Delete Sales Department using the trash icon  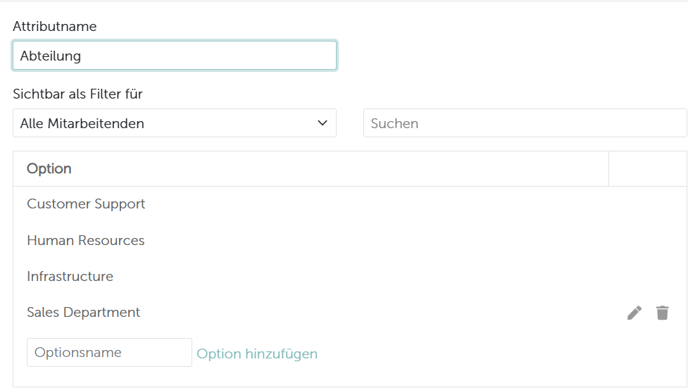662,313
